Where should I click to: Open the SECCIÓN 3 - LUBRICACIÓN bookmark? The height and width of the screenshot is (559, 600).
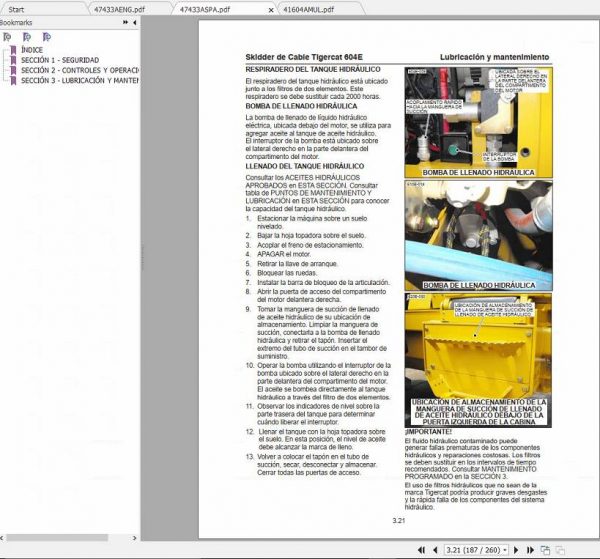click(80, 81)
